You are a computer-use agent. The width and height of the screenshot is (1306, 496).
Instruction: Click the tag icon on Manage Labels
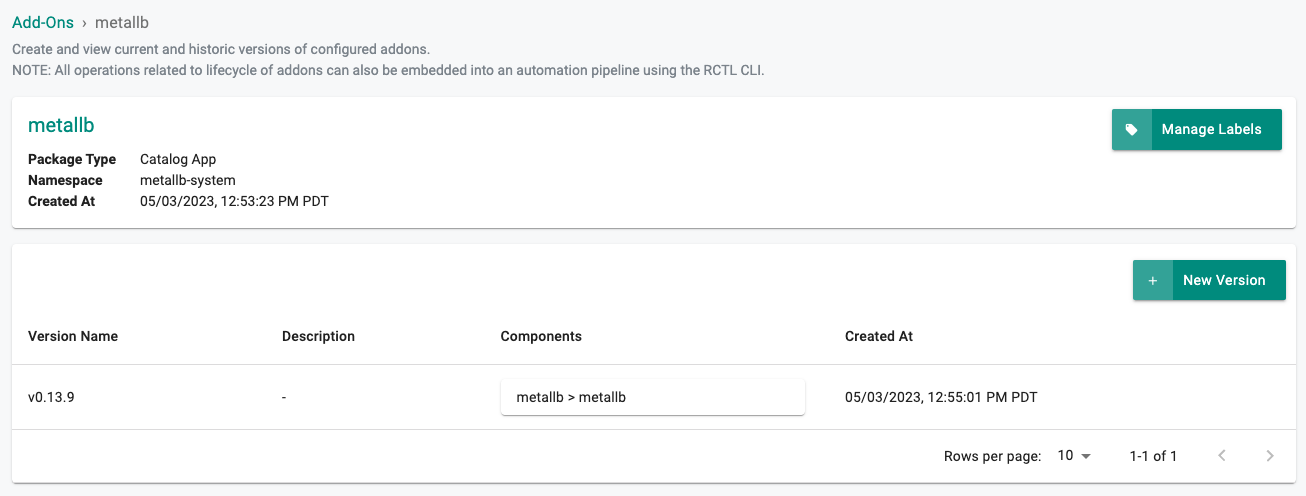[x=1131, y=130]
